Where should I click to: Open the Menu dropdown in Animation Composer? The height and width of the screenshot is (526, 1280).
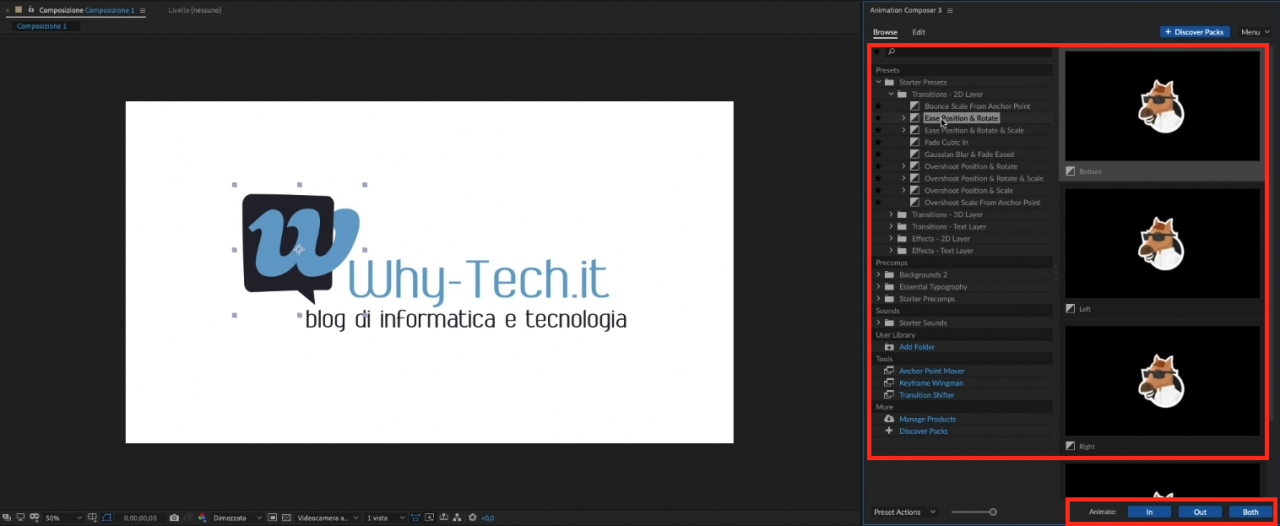(1254, 32)
